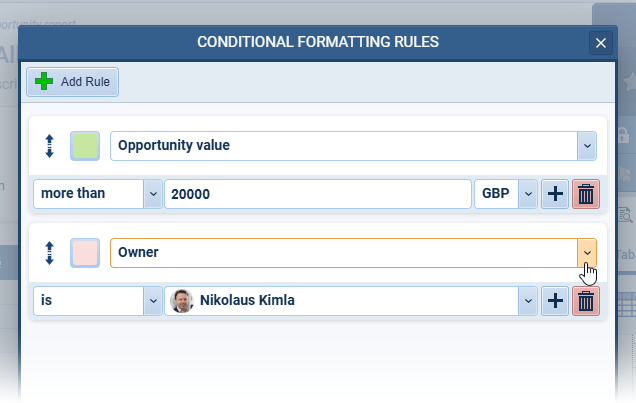Add condition to Opportunity value rule
Image resolution: width=636 pixels, height=403 pixels.
554,194
